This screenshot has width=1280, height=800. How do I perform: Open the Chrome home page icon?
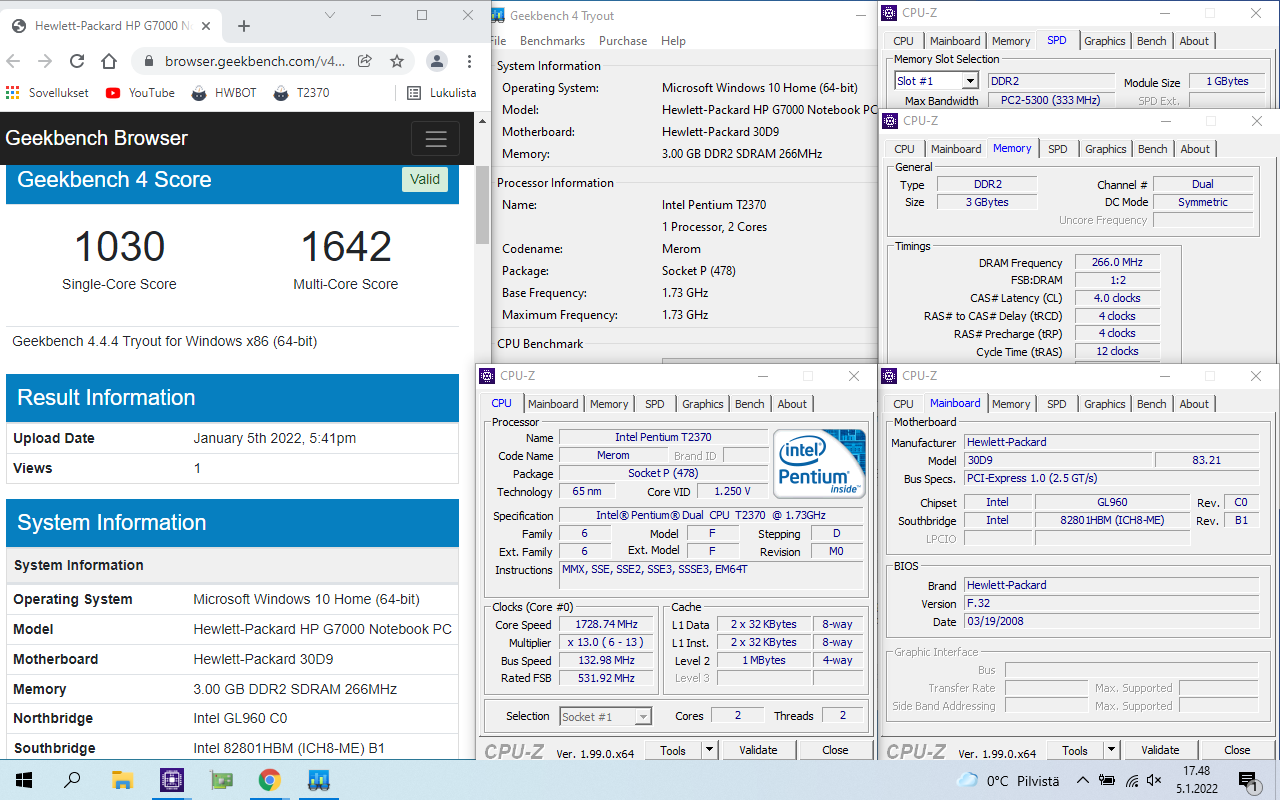click(x=109, y=61)
